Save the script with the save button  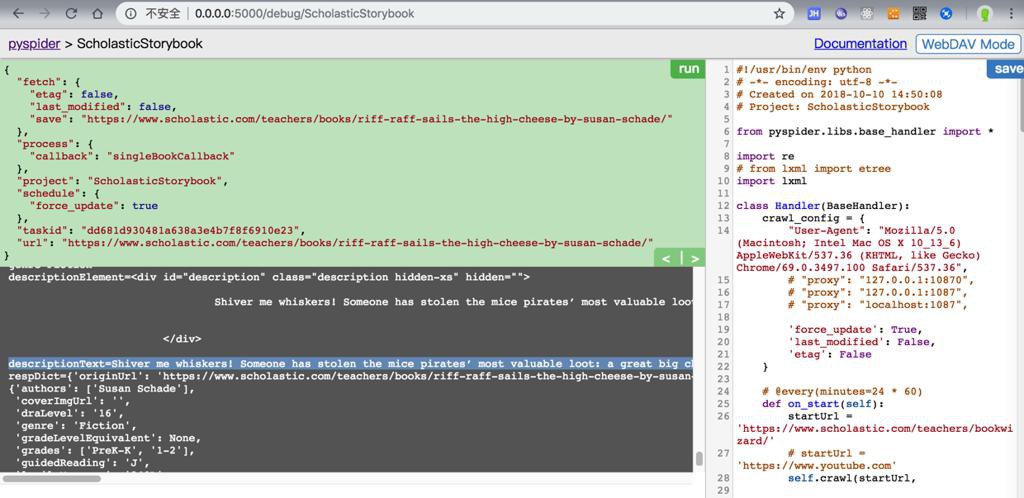click(x=1008, y=69)
